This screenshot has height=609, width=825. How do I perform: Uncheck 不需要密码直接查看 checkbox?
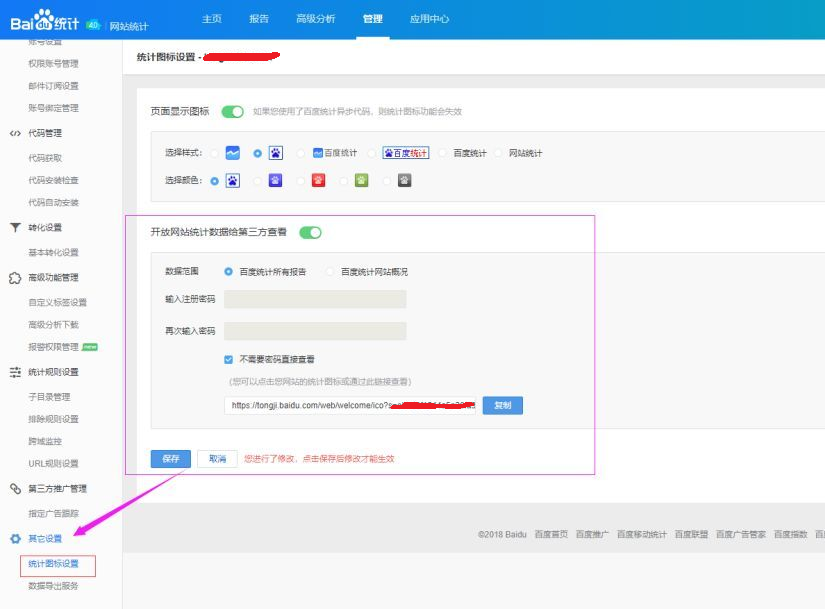229,359
